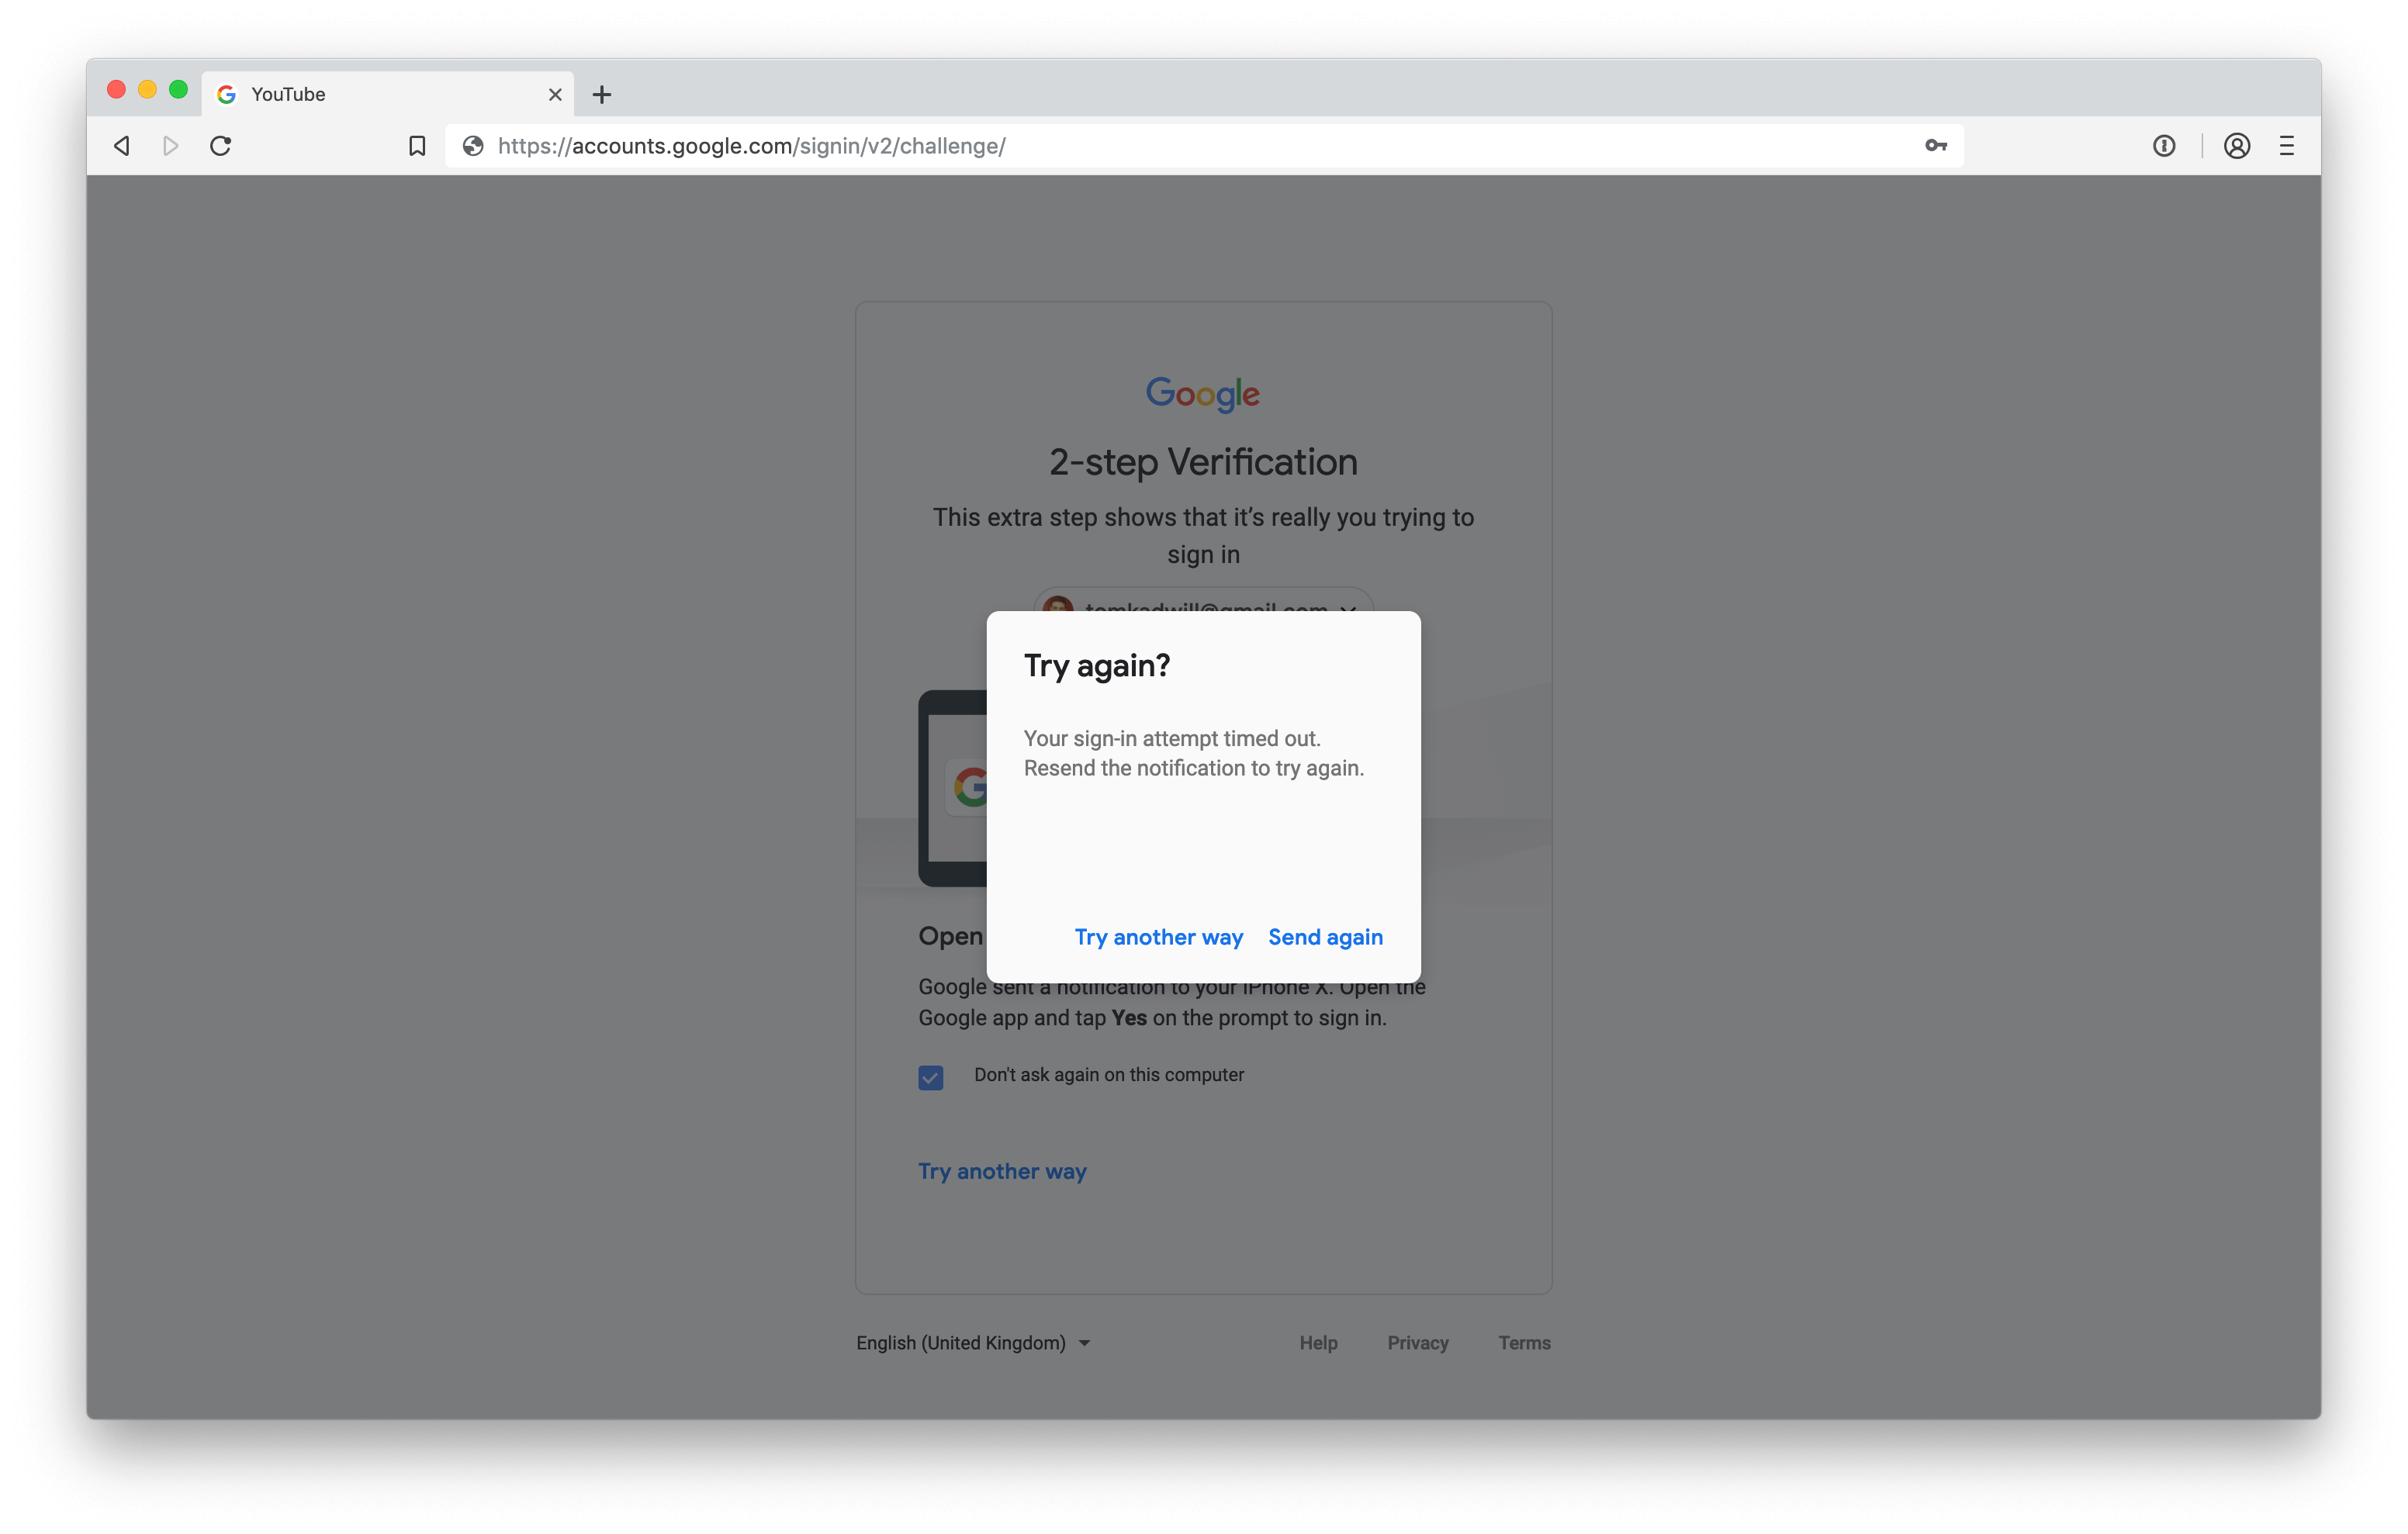Click Try another way in the dialog

[x=1158, y=937]
